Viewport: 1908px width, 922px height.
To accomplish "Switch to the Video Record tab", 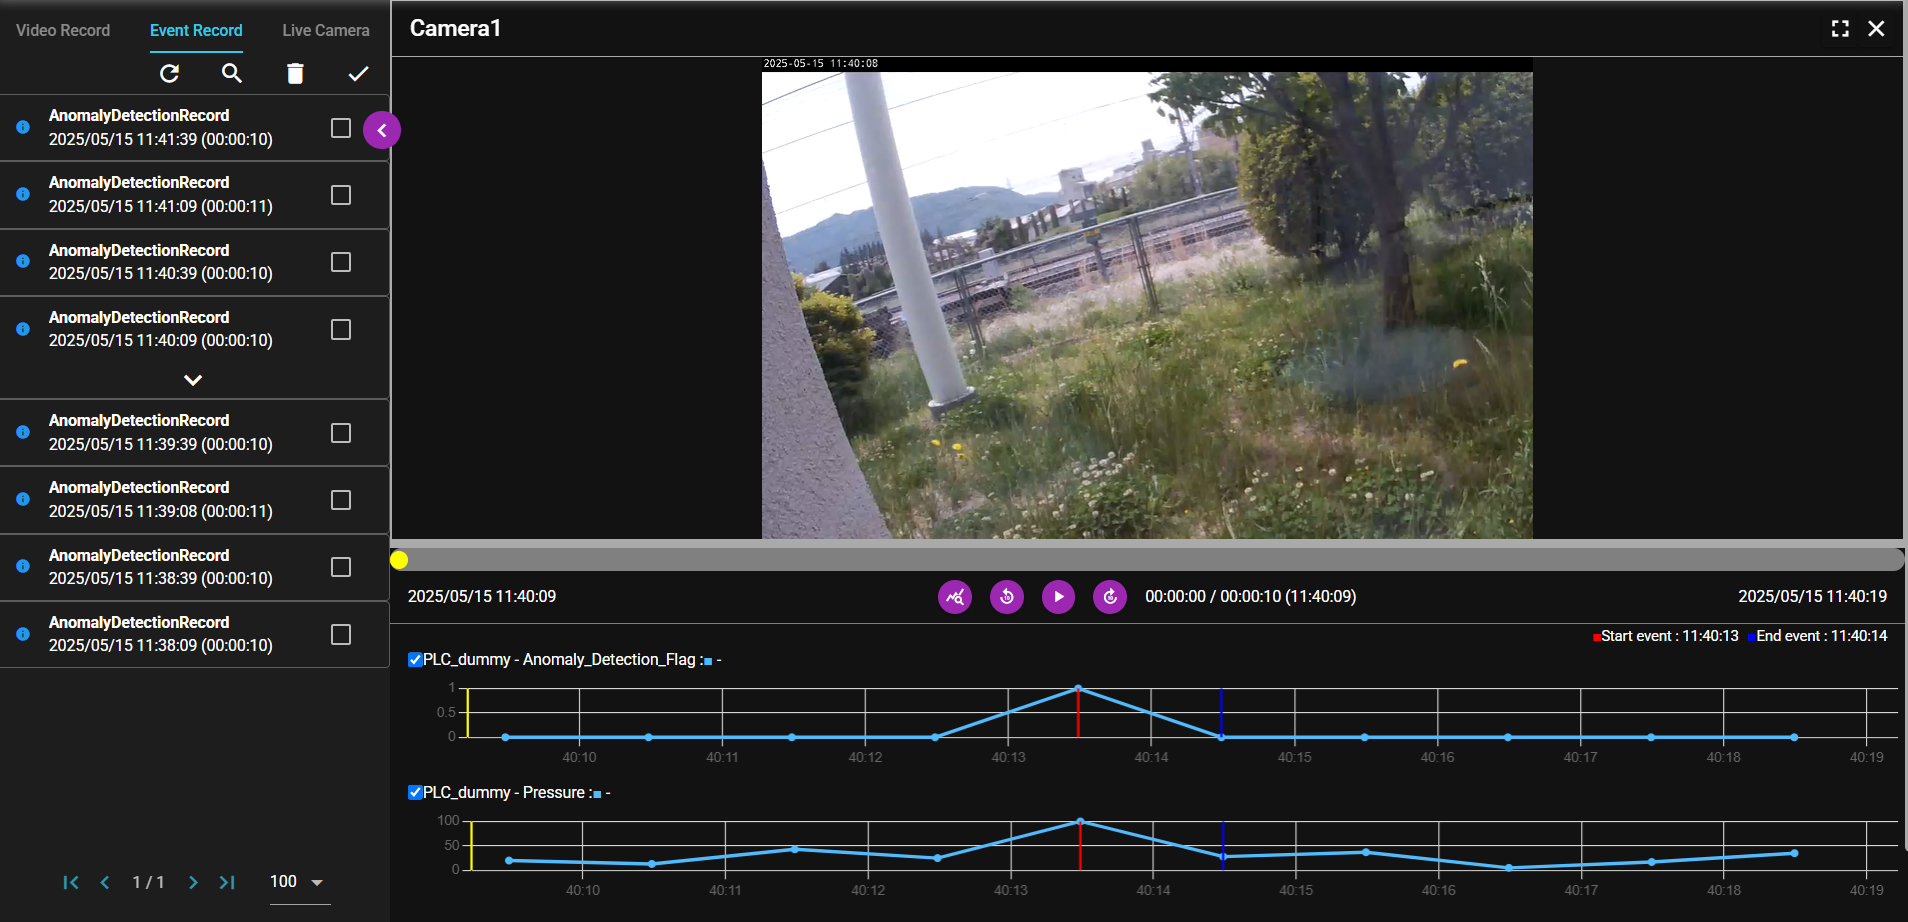I will (x=63, y=30).
